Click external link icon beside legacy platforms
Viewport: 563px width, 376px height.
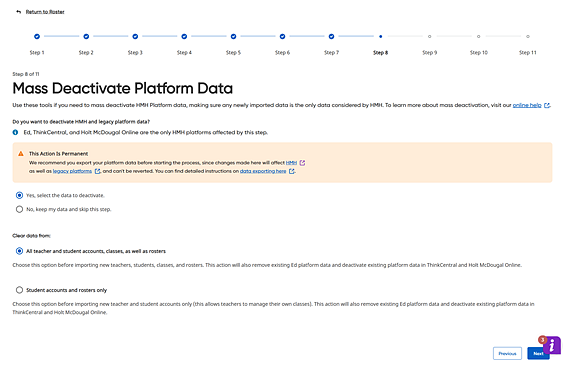point(97,171)
